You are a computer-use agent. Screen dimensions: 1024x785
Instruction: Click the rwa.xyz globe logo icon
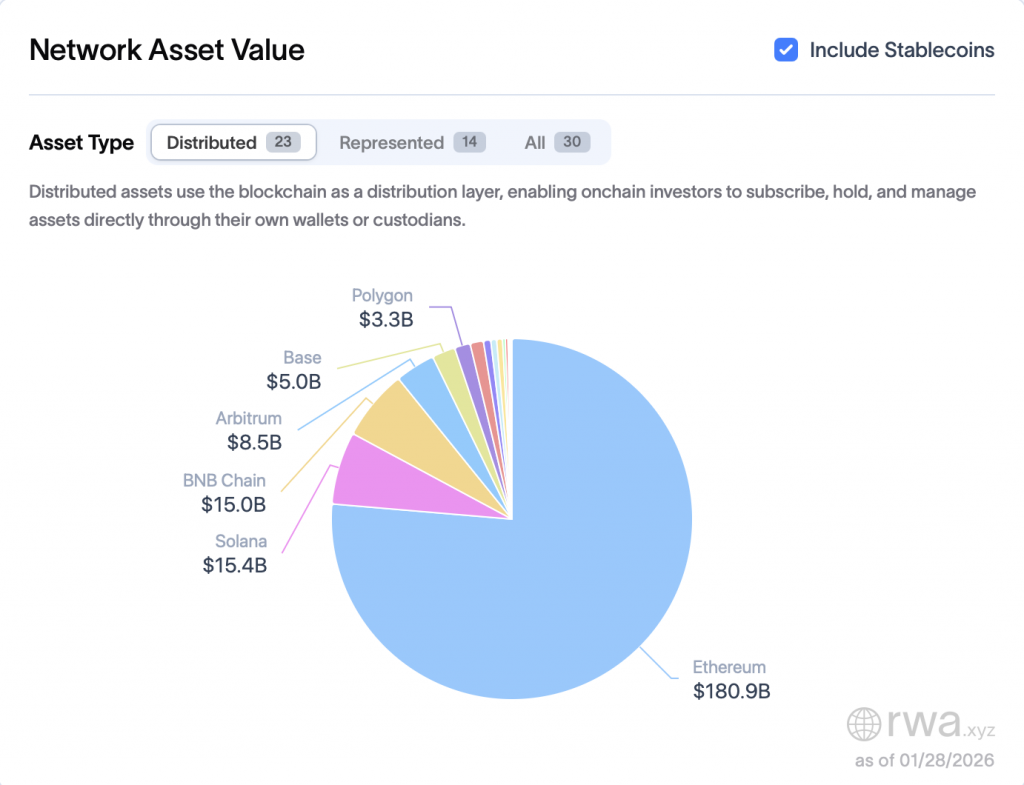pos(866,722)
